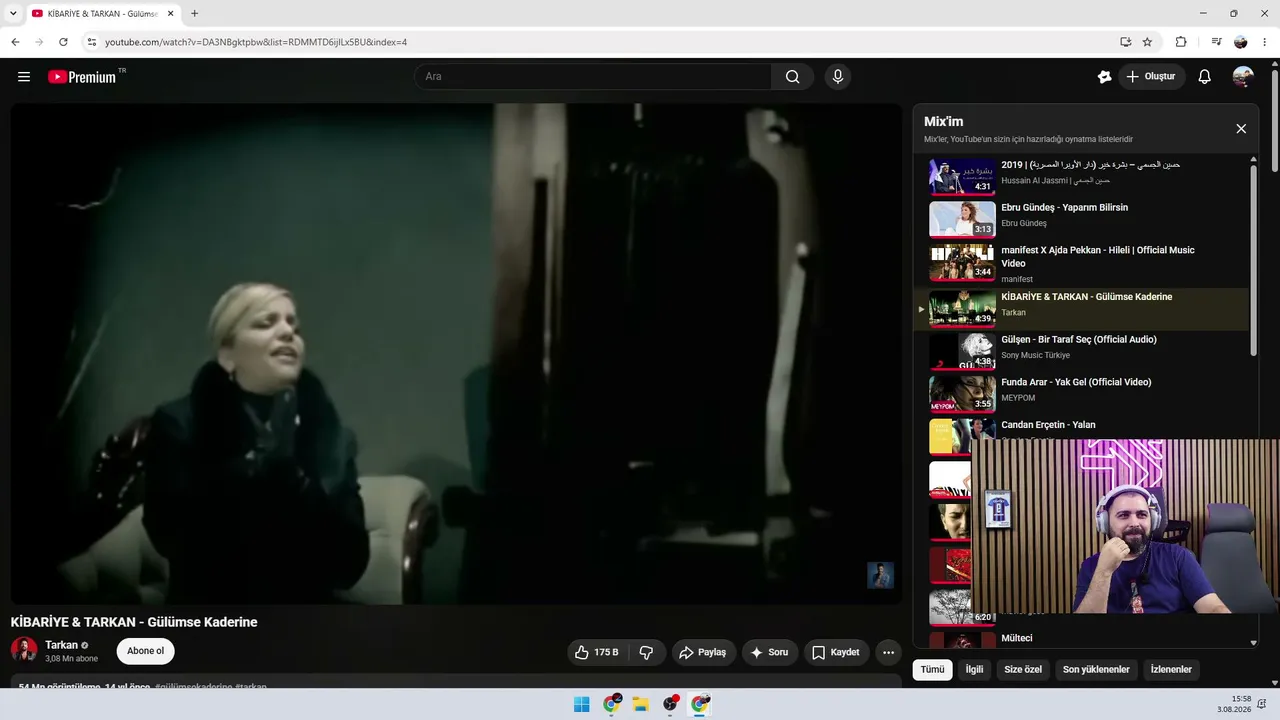Close the KİBARİYE & TARKAN tab
This screenshot has width=1280, height=720.
point(171,14)
